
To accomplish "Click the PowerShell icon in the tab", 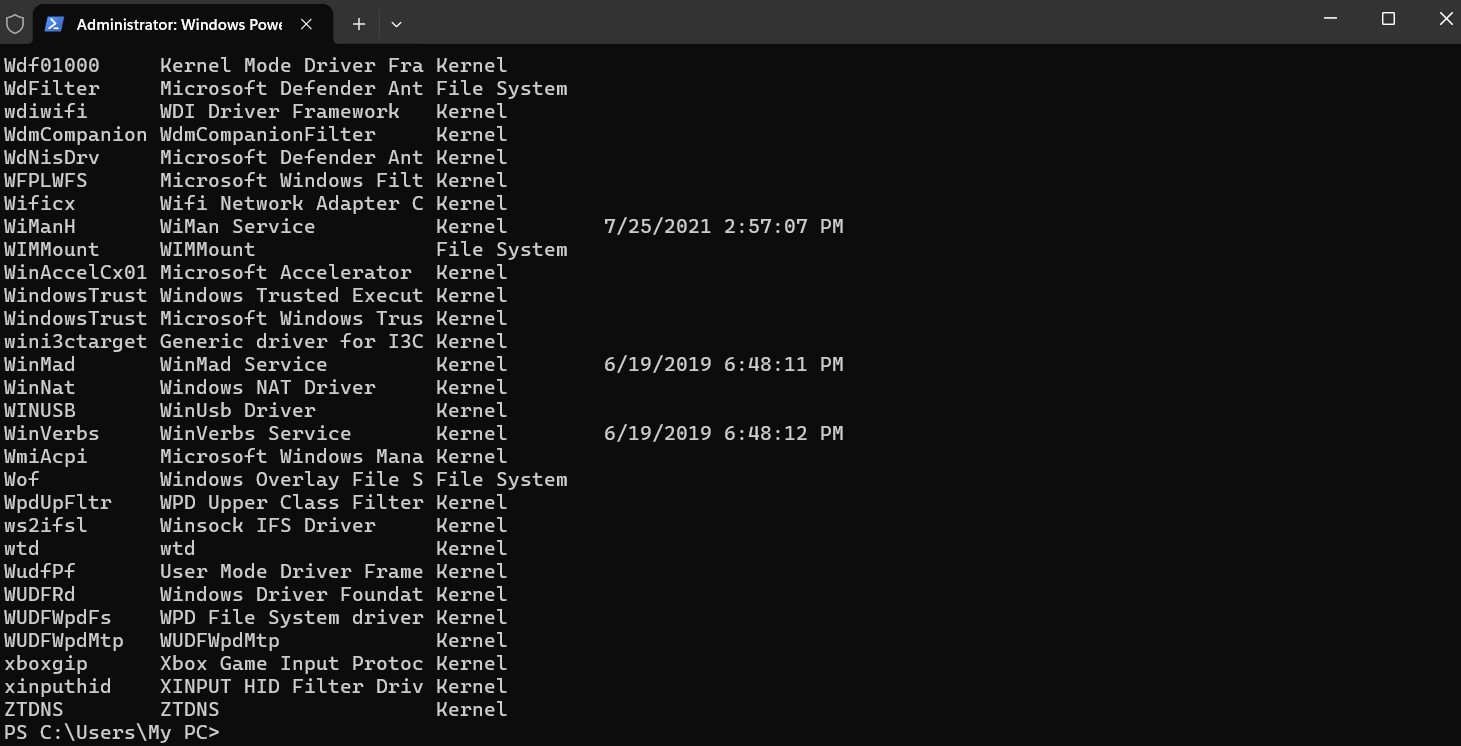I will (x=55, y=24).
